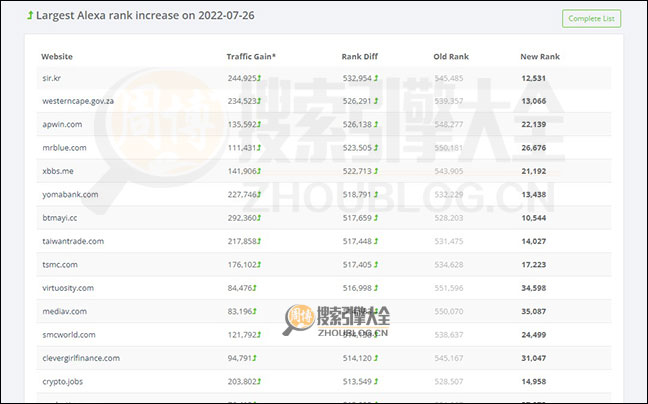Screen dimensions: 648x404
Task: Click rank diff value 526,291
Action: tap(357, 101)
